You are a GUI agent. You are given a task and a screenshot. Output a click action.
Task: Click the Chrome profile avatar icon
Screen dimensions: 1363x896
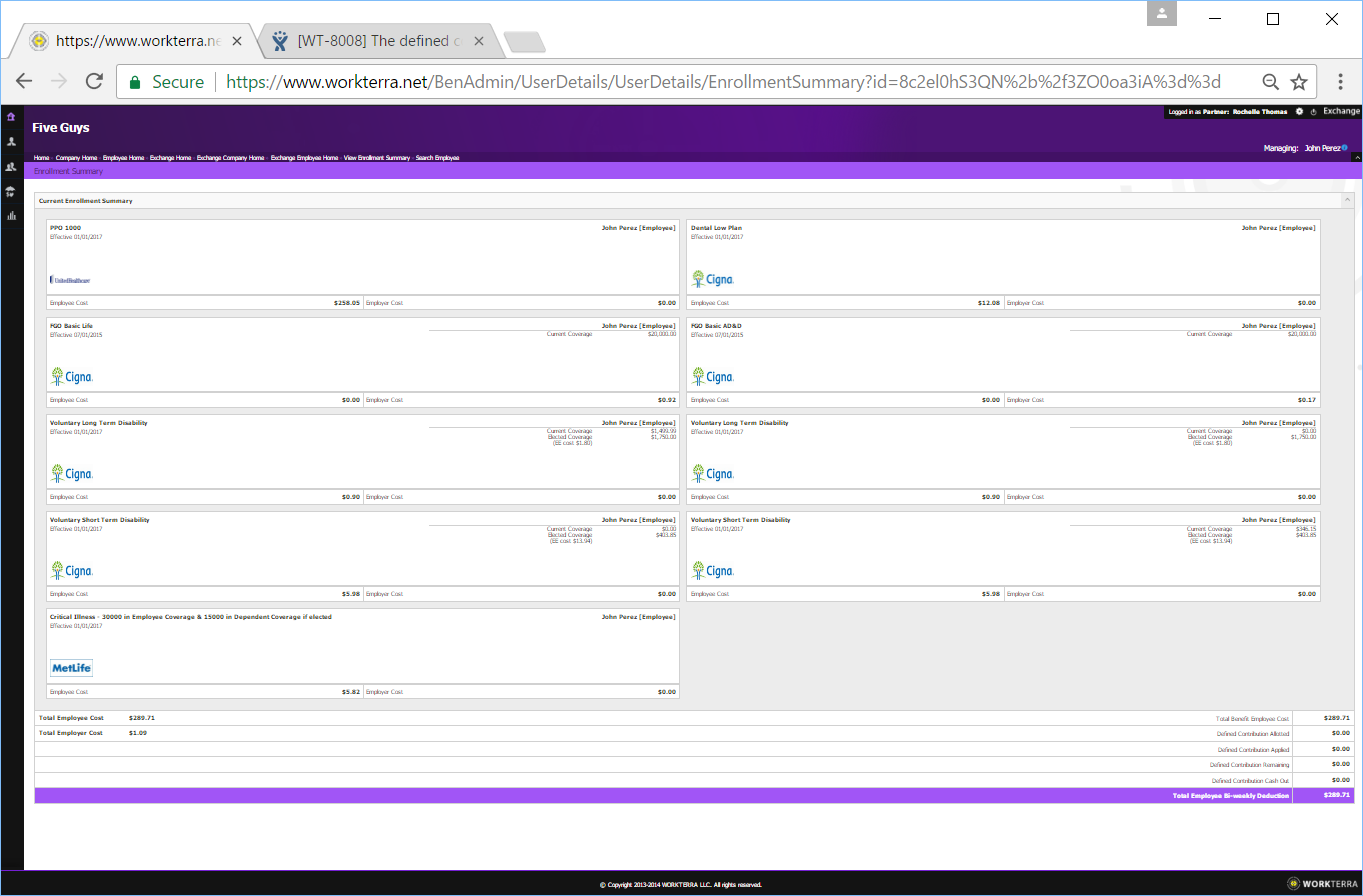pos(1161,13)
